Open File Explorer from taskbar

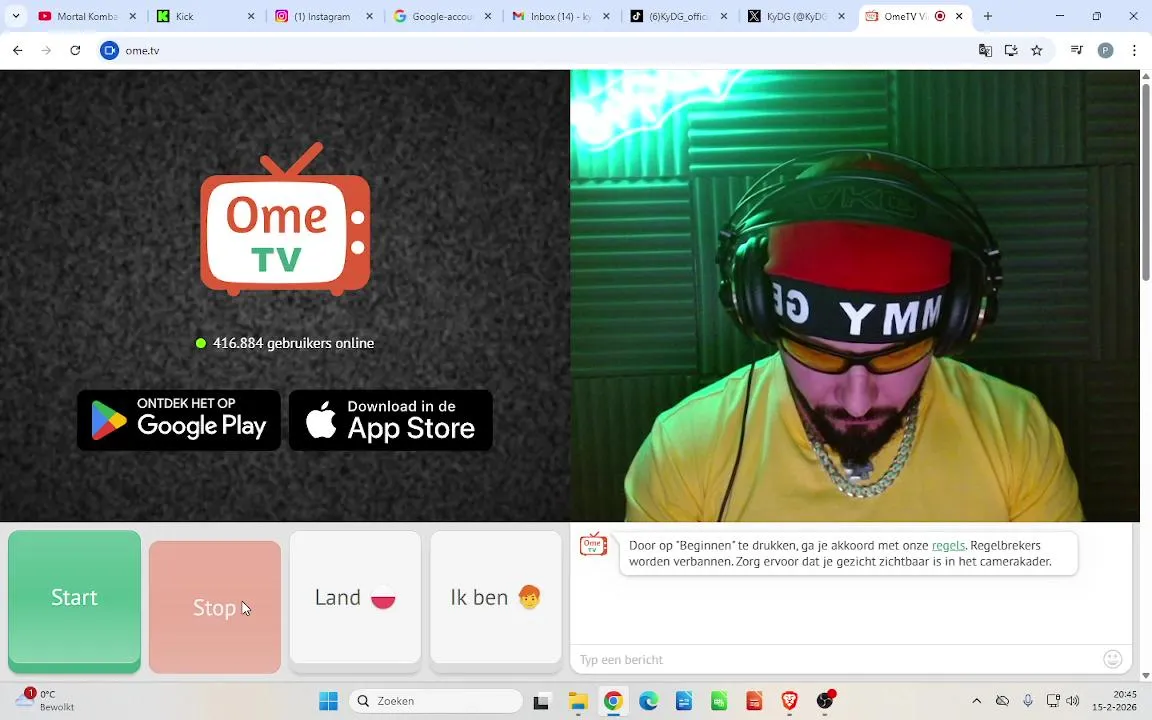coord(578,701)
